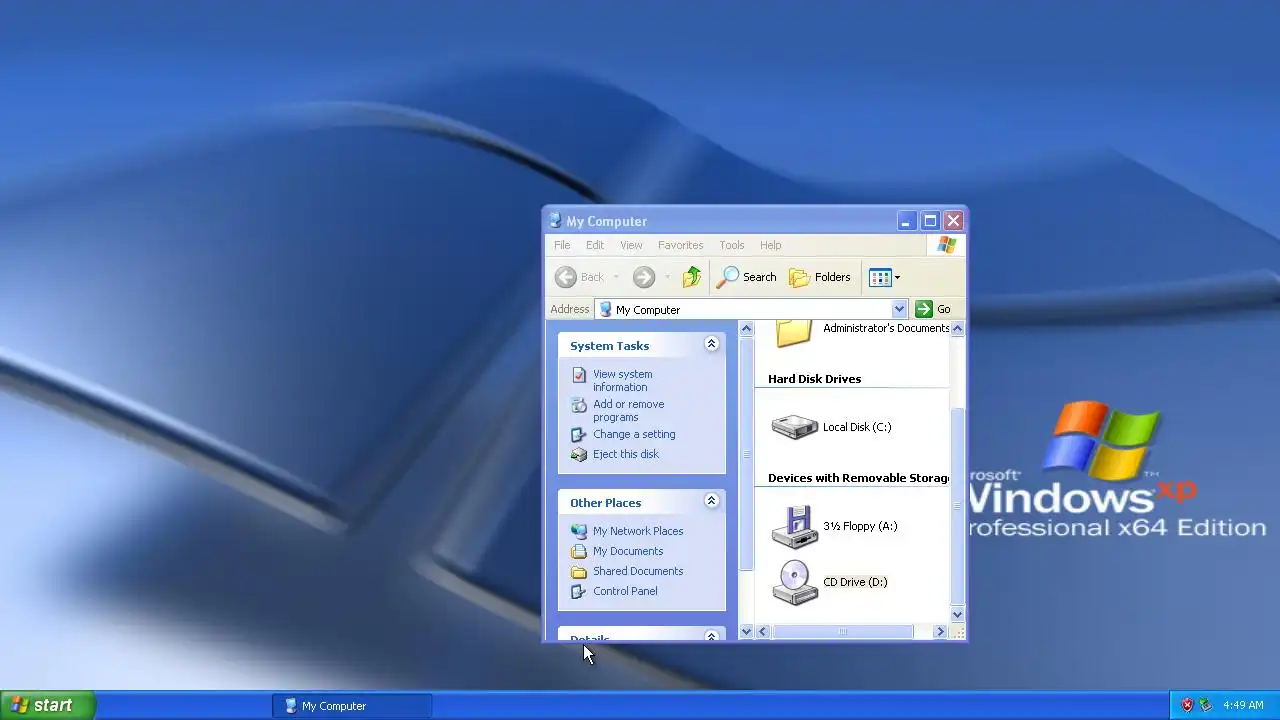Select the Administrator's Documents folder icon
Screen dimensions: 1280x720
794,333
